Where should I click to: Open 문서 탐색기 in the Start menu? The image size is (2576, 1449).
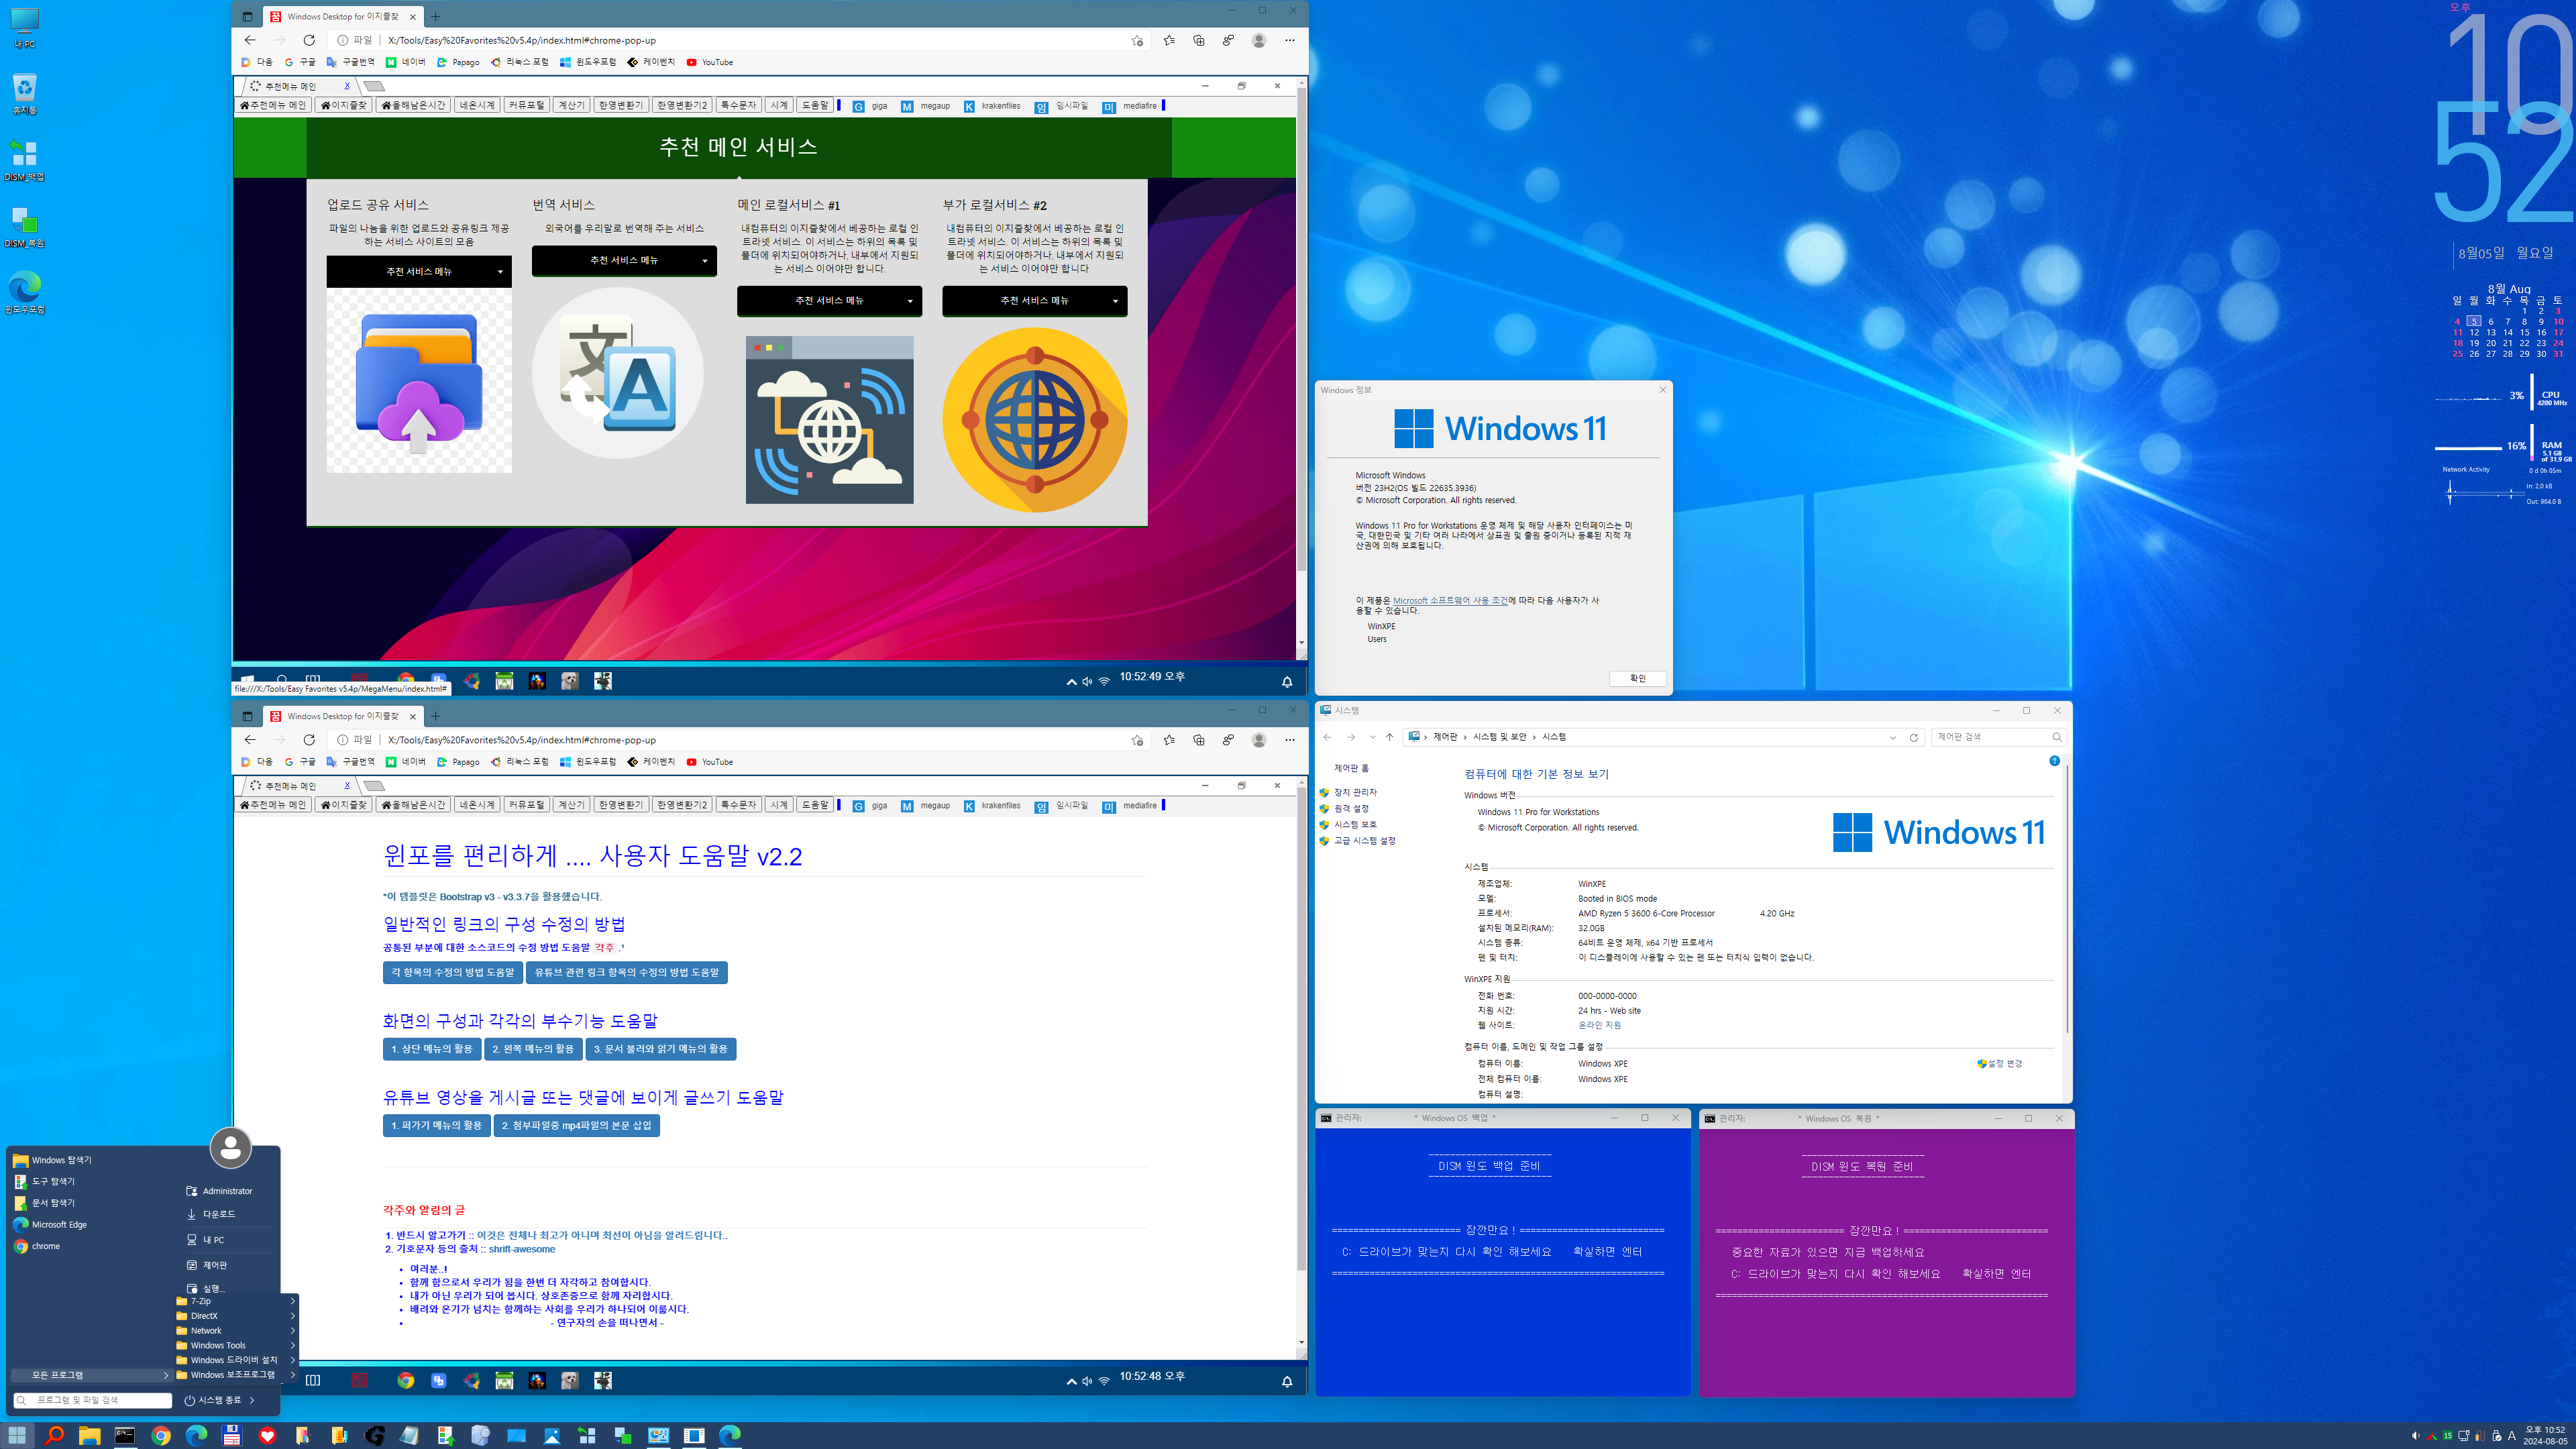pos(44,1203)
